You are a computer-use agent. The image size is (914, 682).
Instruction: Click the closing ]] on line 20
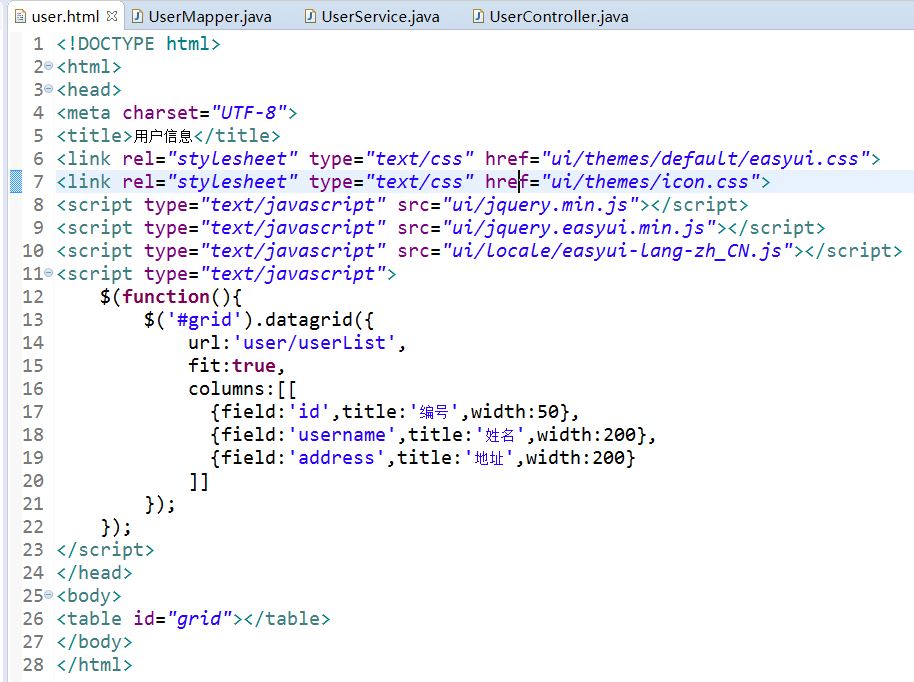[x=199, y=481]
